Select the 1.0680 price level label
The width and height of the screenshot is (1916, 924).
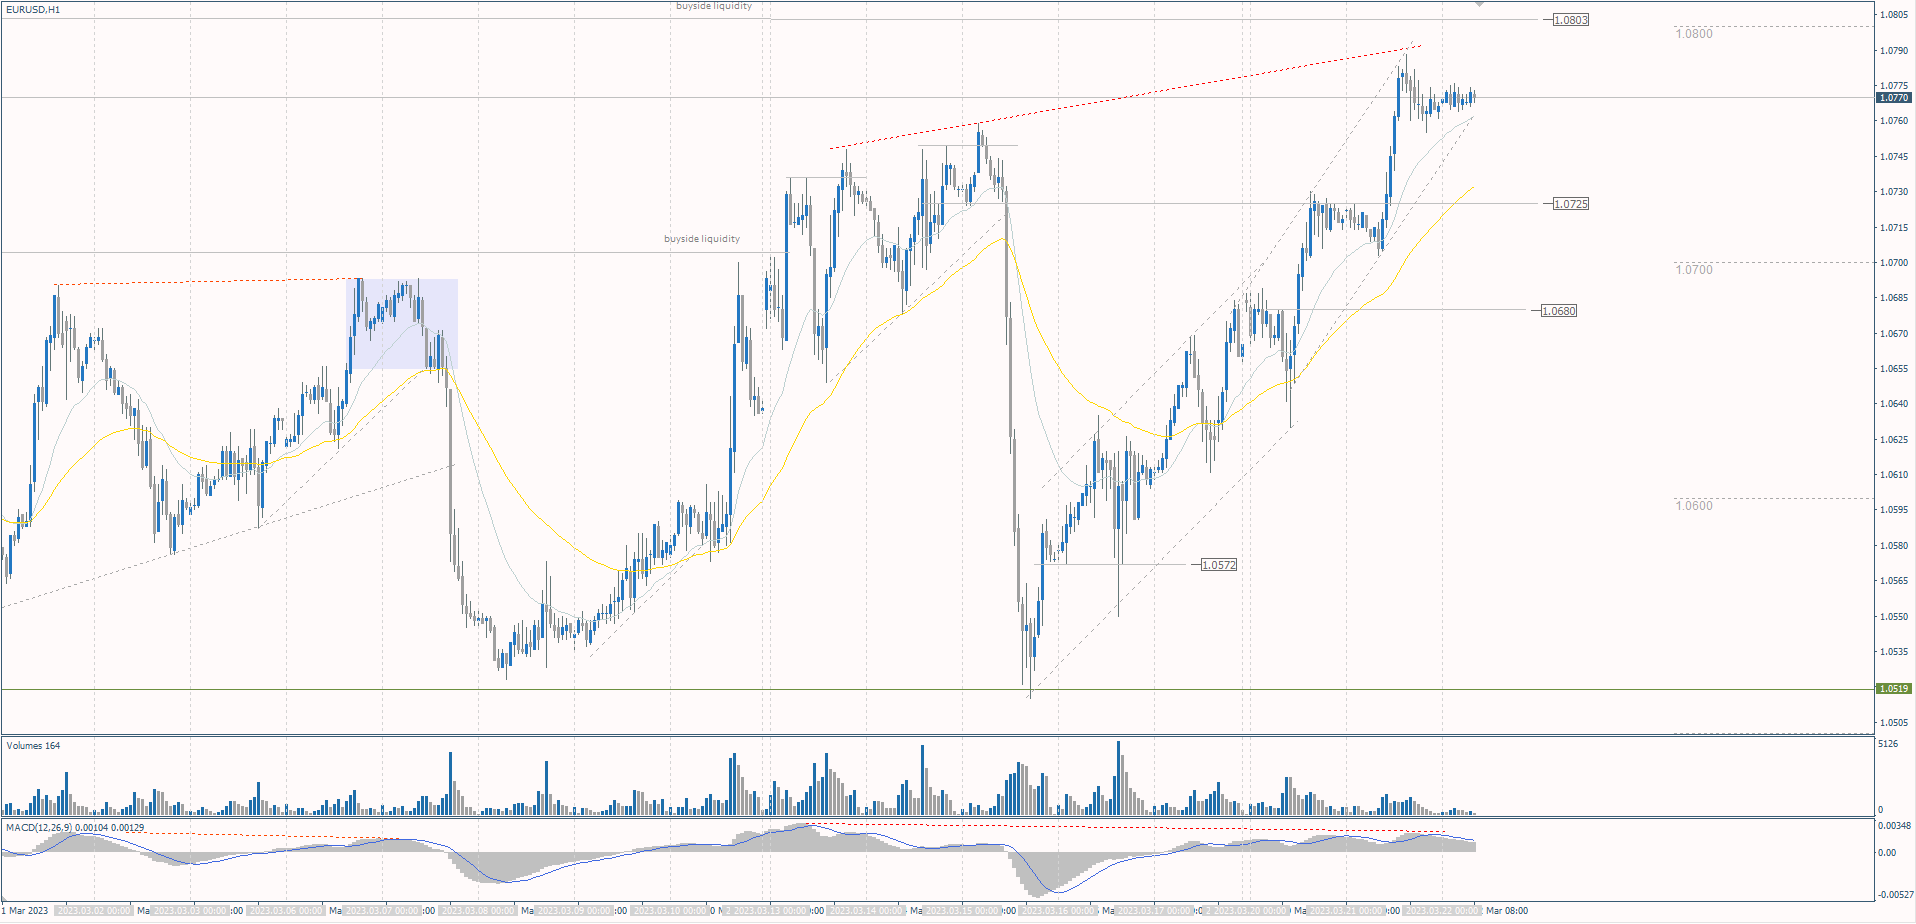click(x=1558, y=311)
